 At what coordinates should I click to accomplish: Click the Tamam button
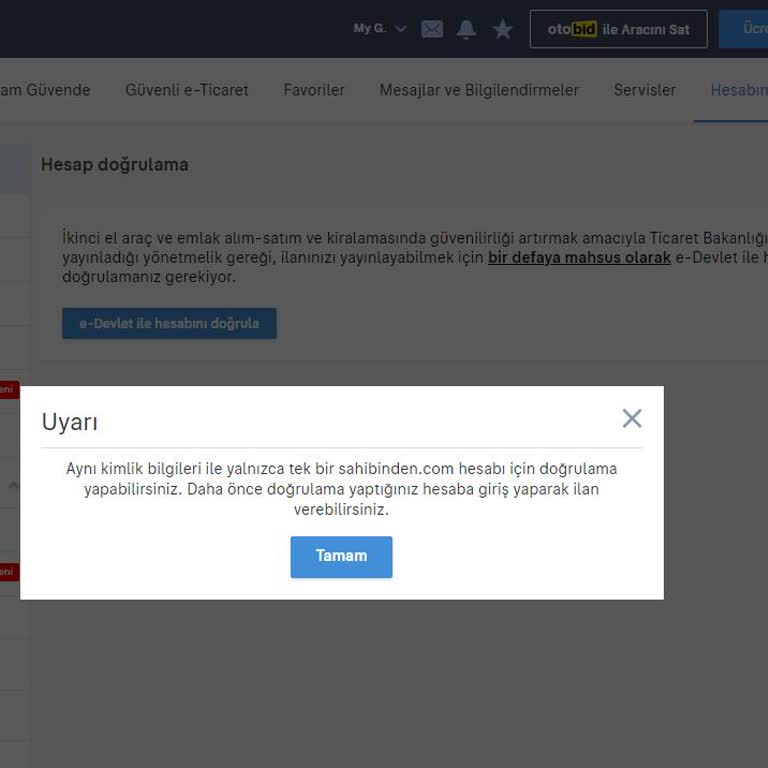tap(341, 557)
